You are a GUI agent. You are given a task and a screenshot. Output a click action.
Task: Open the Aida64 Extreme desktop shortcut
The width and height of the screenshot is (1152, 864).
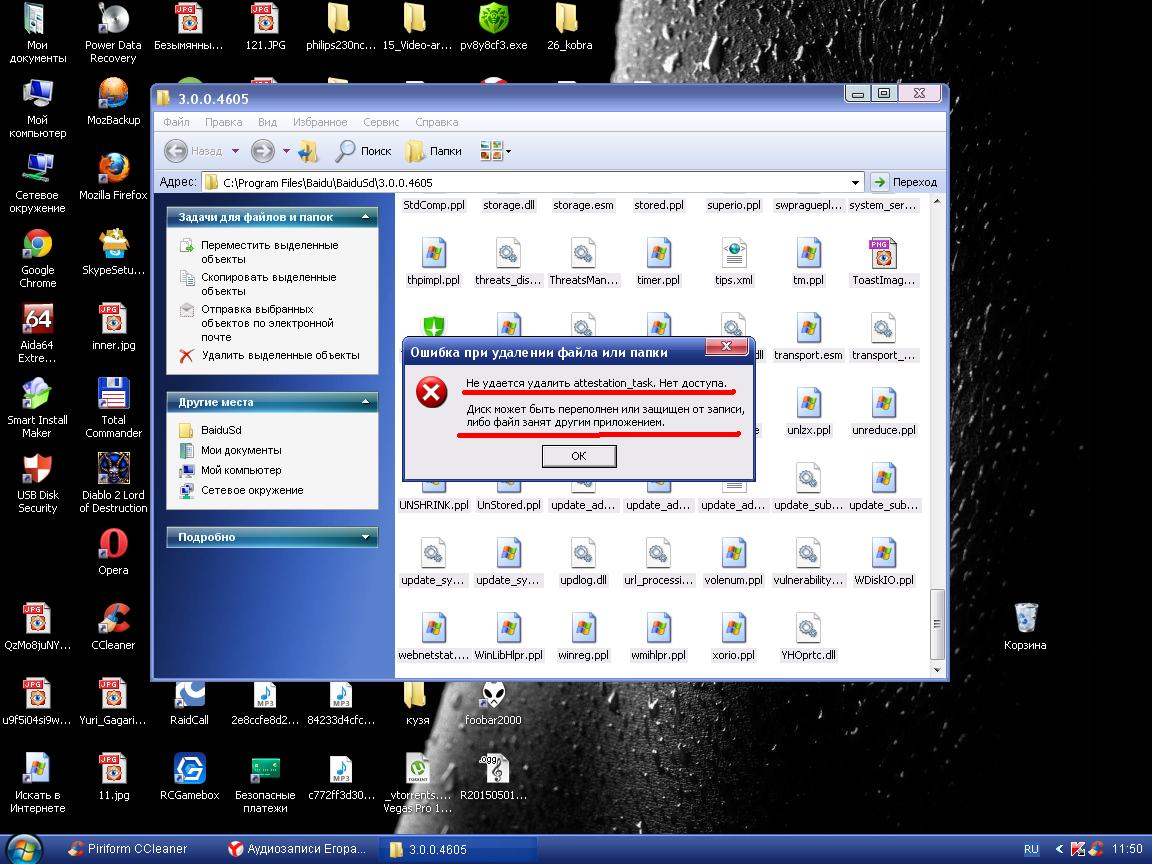(x=37, y=333)
